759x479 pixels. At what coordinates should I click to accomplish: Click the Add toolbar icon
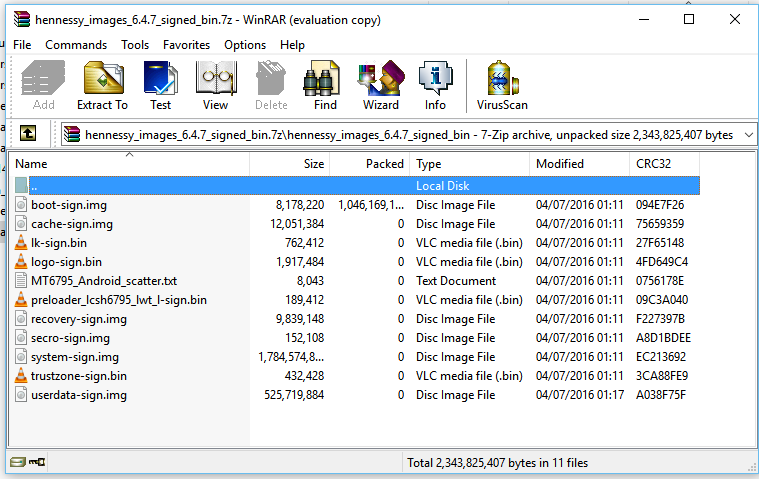tap(43, 85)
